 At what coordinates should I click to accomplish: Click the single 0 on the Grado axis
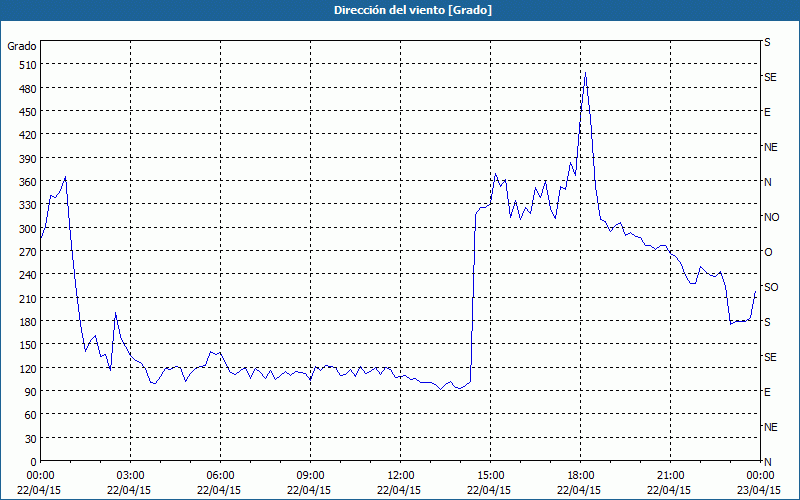pyautogui.click(x=34, y=462)
